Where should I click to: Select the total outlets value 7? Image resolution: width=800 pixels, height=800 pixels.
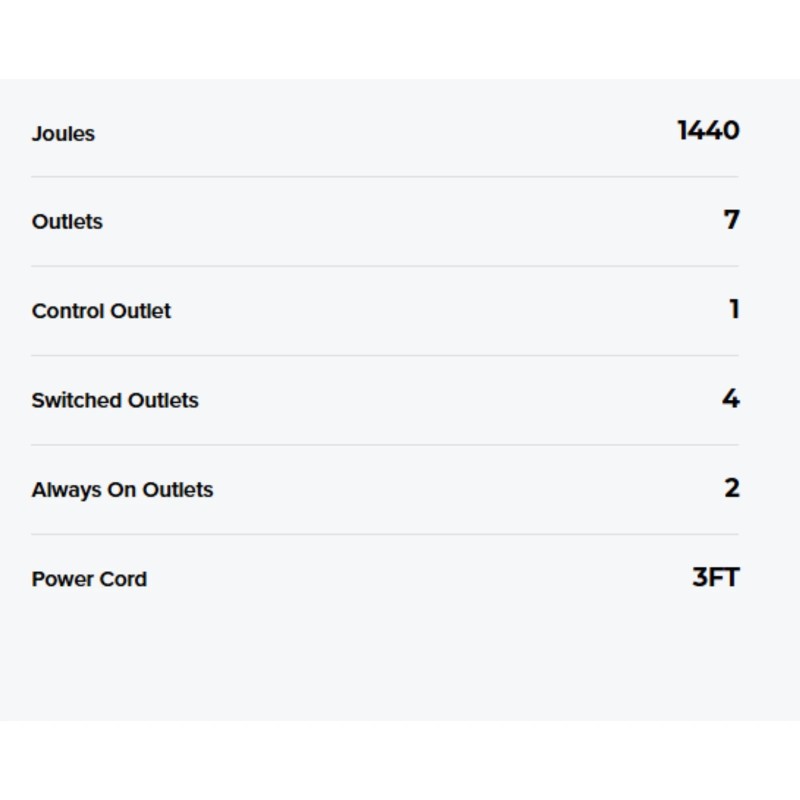click(x=731, y=219)
